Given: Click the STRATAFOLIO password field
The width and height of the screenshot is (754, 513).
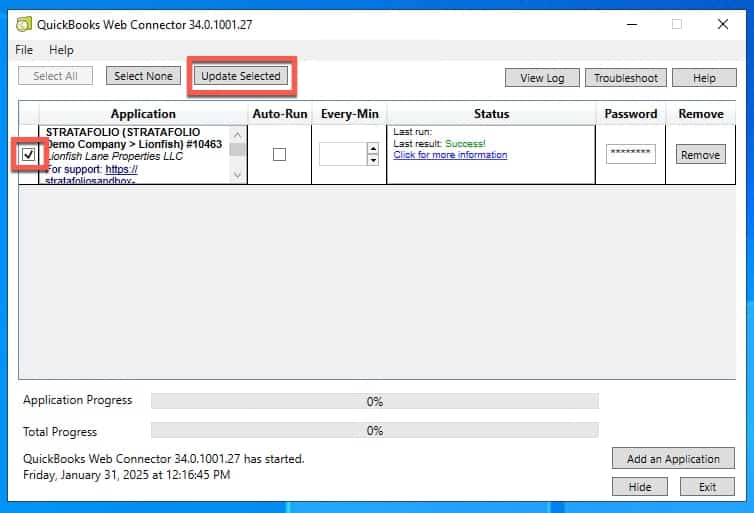Looking at the screenshot, I should (x=630, y=154).
